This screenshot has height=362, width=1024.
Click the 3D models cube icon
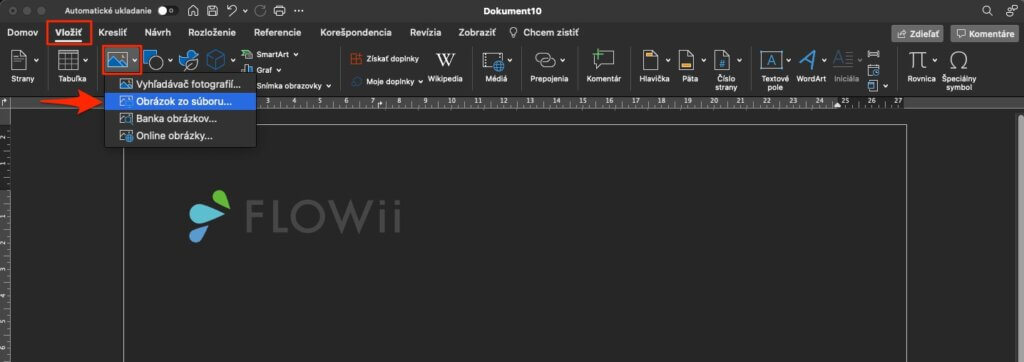pos(216,60)
